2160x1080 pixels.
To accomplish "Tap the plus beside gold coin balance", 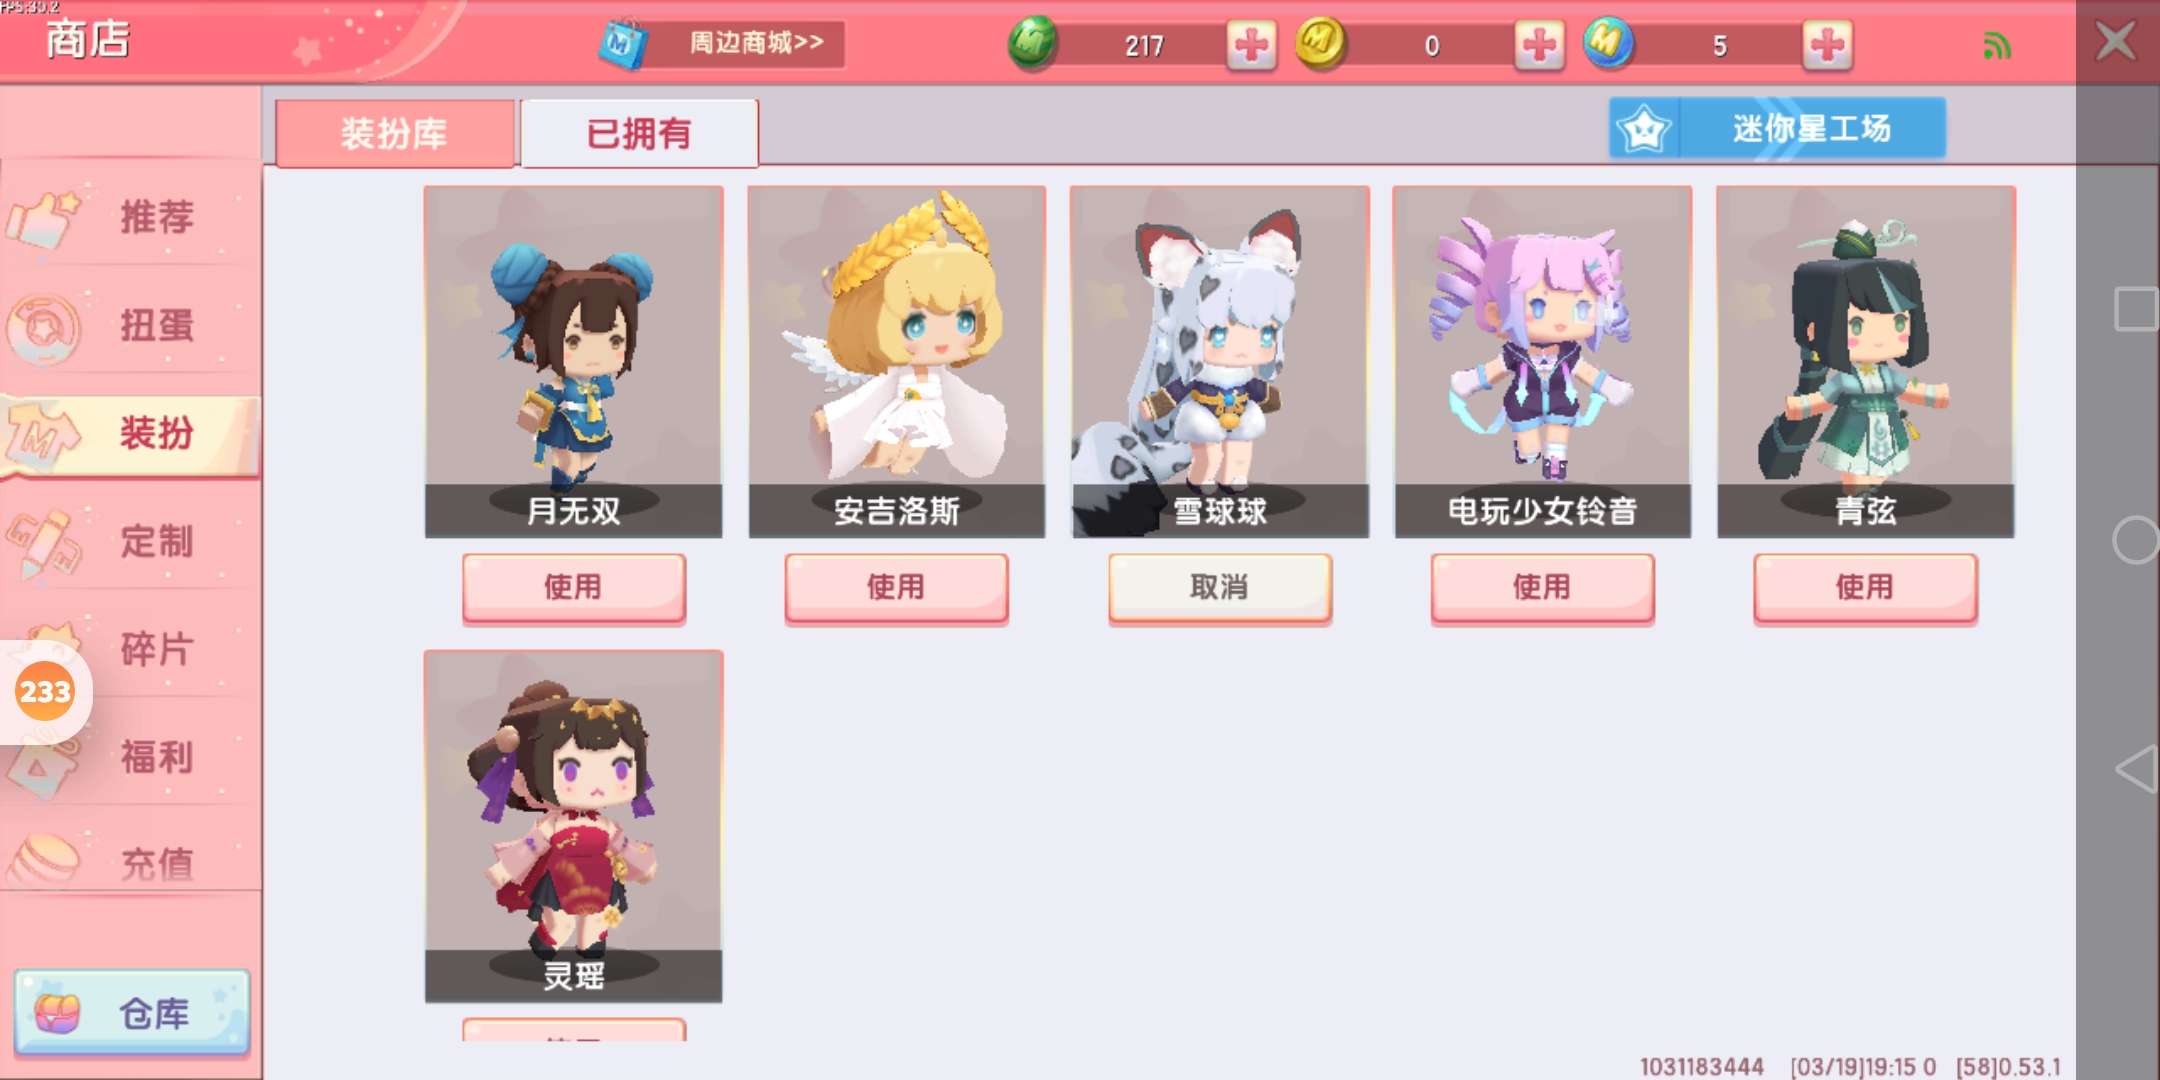I will click(x=1539, y=45).
